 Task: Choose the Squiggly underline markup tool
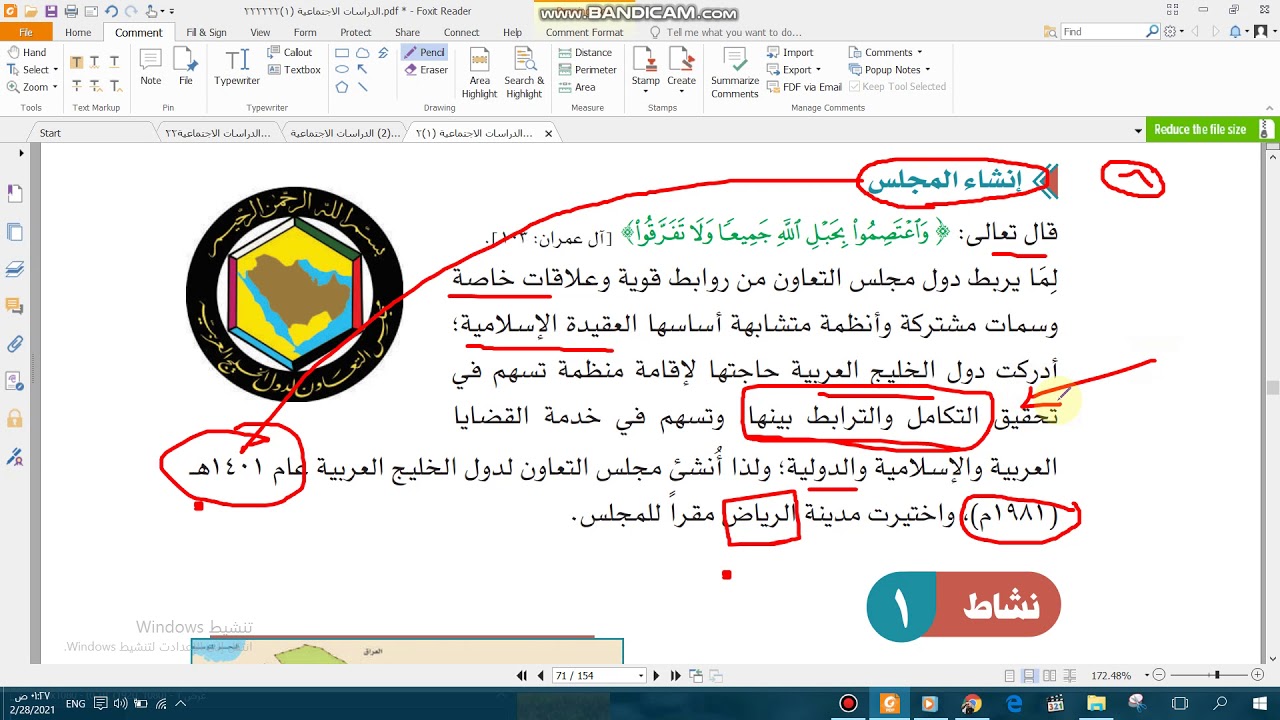pos(96,62)
